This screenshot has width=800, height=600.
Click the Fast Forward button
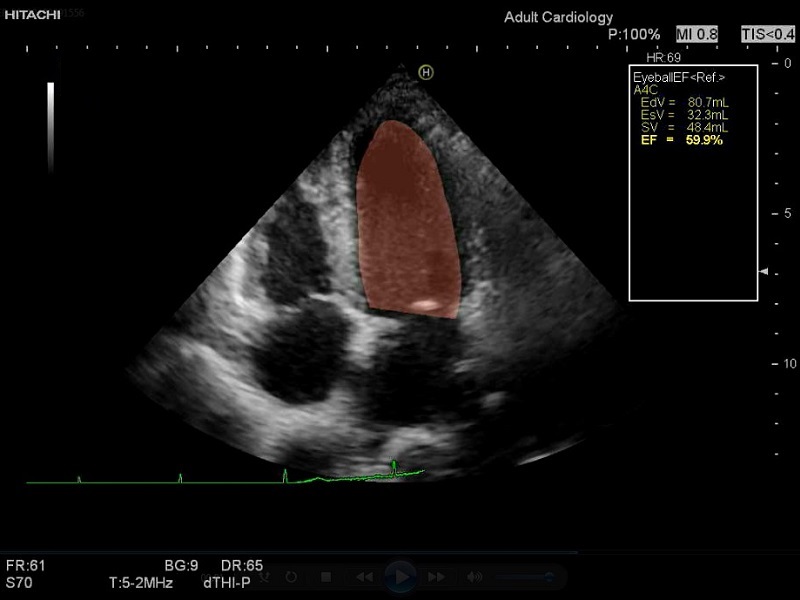point(436,577)
